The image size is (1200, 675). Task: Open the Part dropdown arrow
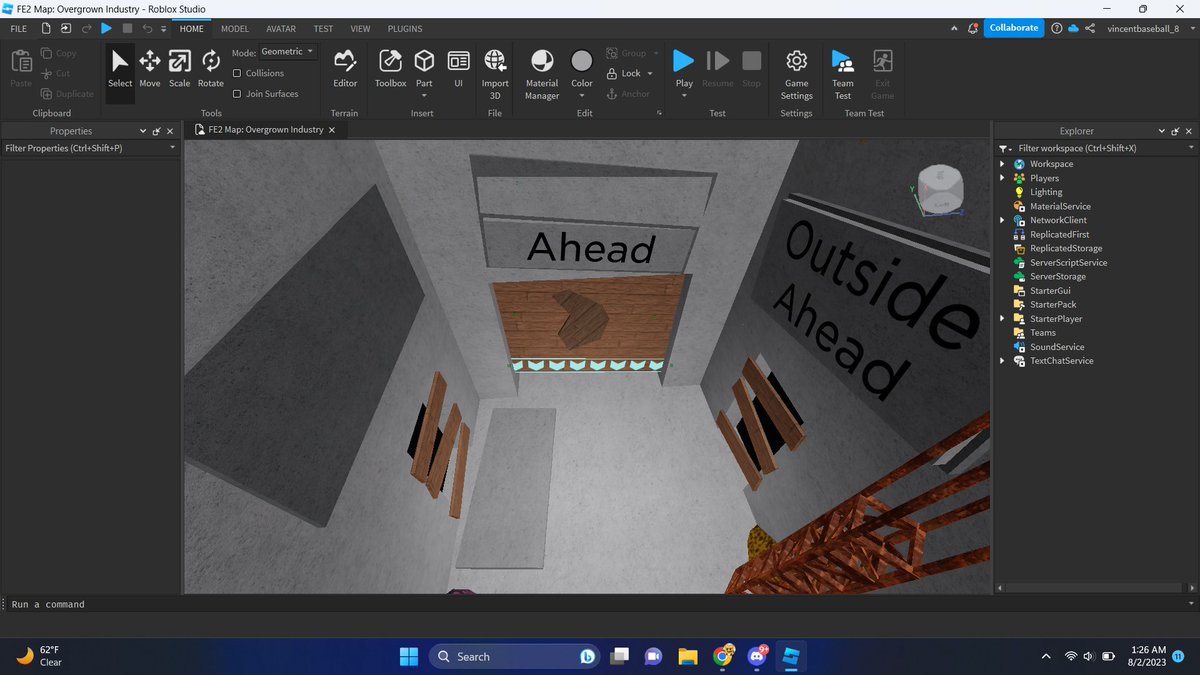[x=424, y=96]
